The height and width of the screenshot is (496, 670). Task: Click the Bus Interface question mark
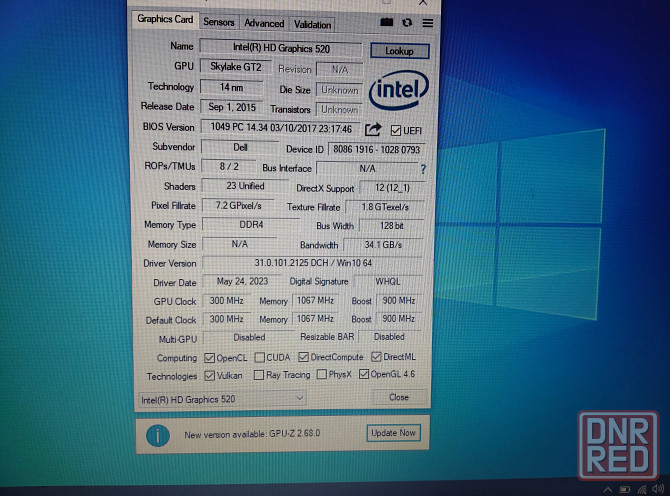(423, 169)
